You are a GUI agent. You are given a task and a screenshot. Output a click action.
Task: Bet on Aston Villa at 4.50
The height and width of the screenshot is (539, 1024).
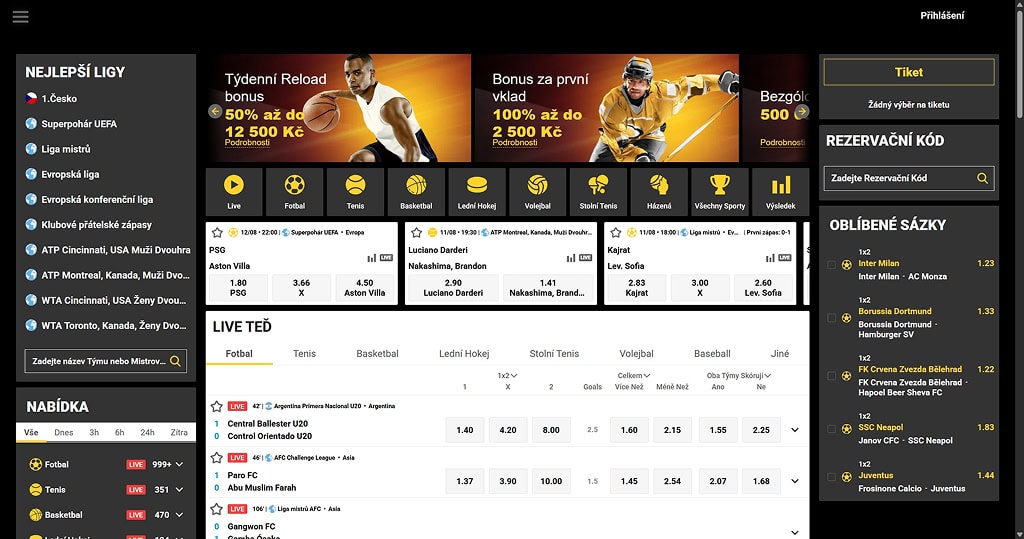pyautogui.click(x=365, y=287)
